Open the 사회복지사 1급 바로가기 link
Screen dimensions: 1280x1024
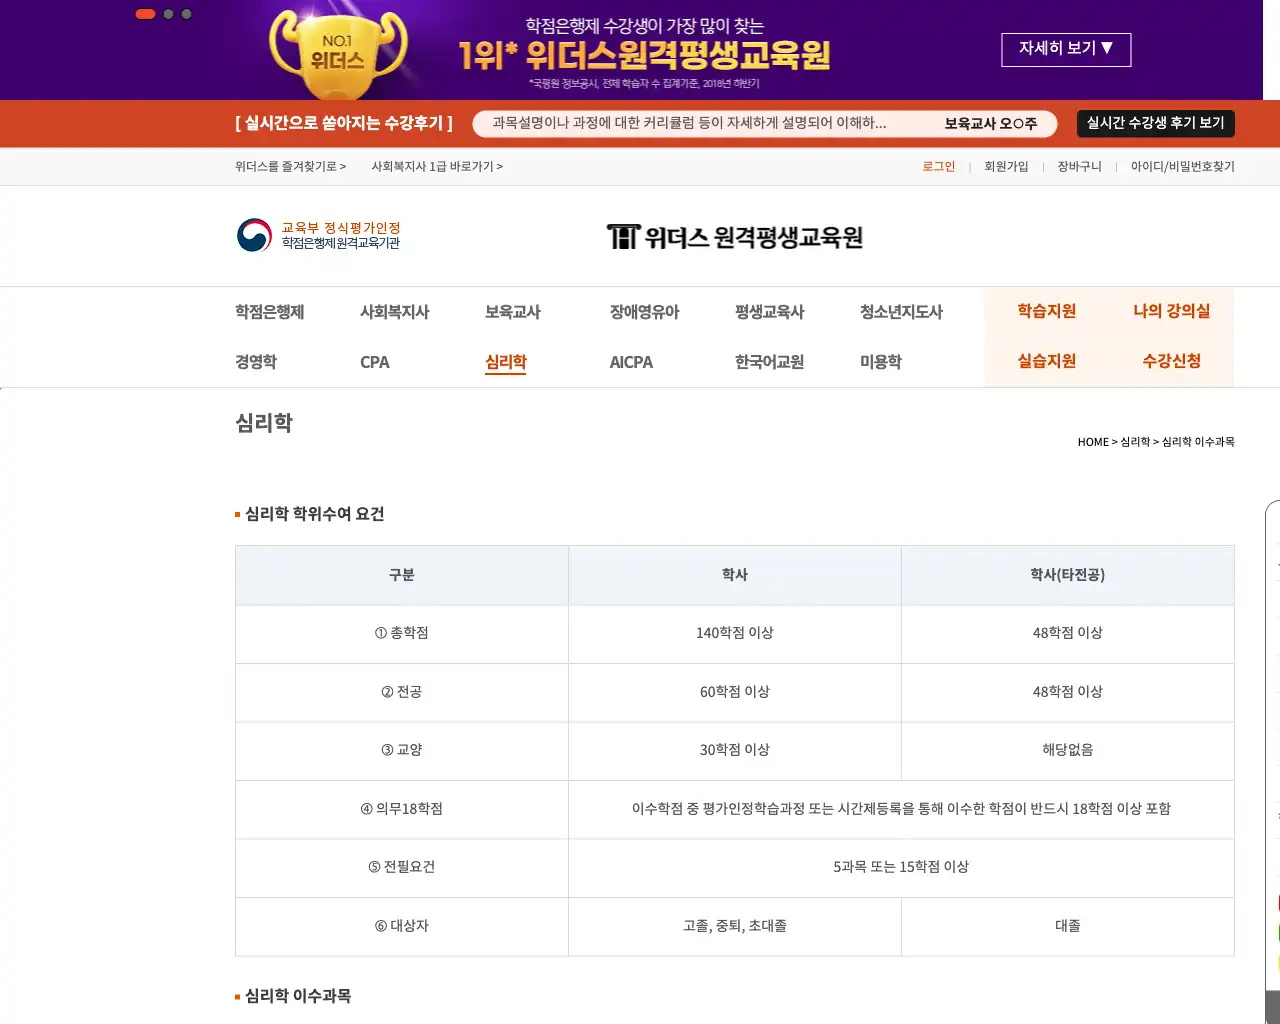click(x=438, y=166)
